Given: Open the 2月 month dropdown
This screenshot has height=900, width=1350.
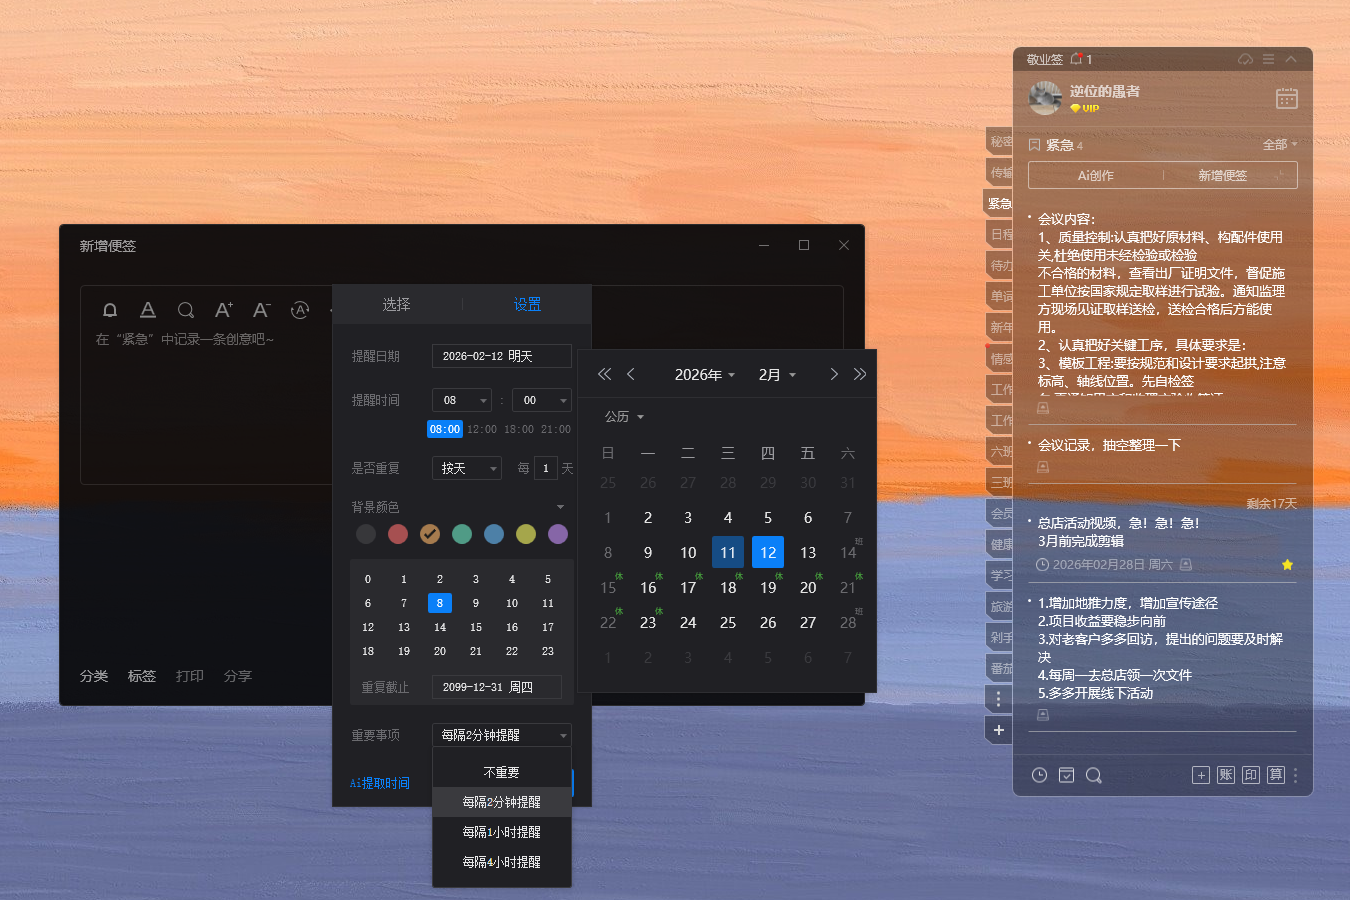Looking at the screenshot, I should (x=776, y=374).
